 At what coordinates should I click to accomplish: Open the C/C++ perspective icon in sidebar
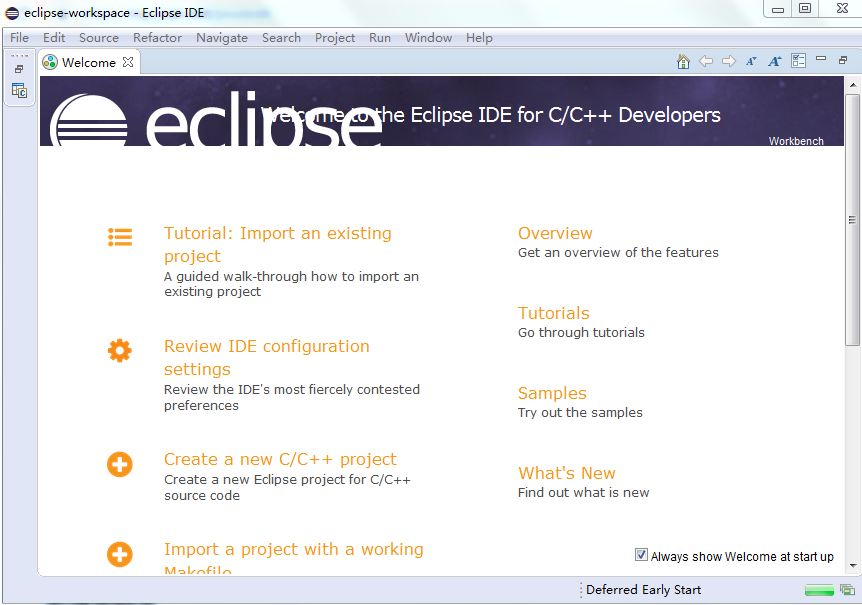pyautogui.click(x=19, y=90)
